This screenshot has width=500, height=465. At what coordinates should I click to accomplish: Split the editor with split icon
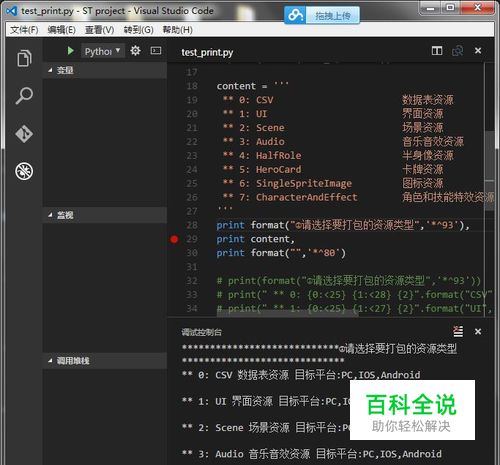pos(437,51)
